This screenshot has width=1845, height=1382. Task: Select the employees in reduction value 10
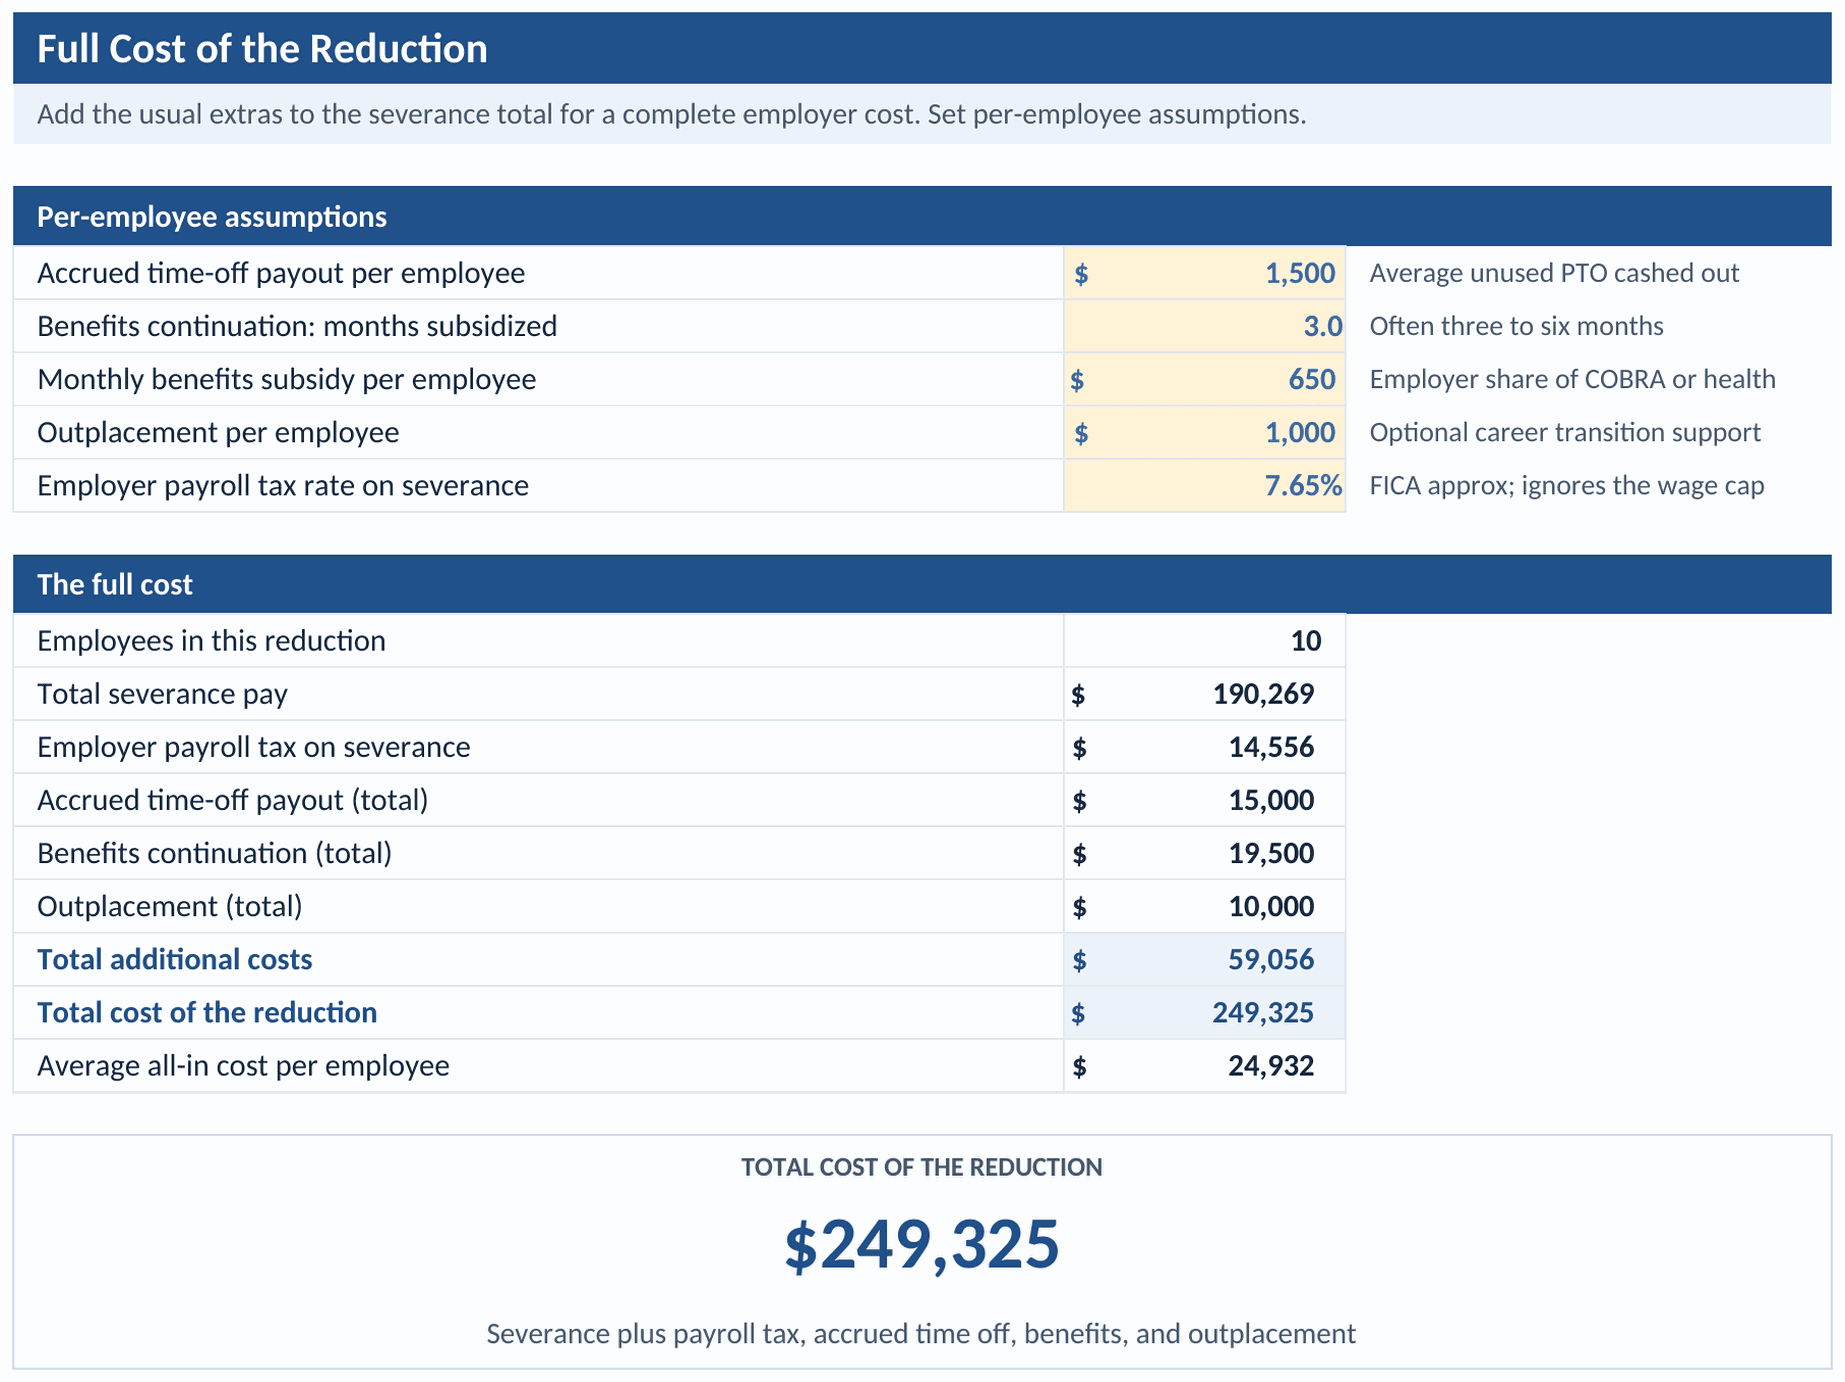coord(1204,641)
